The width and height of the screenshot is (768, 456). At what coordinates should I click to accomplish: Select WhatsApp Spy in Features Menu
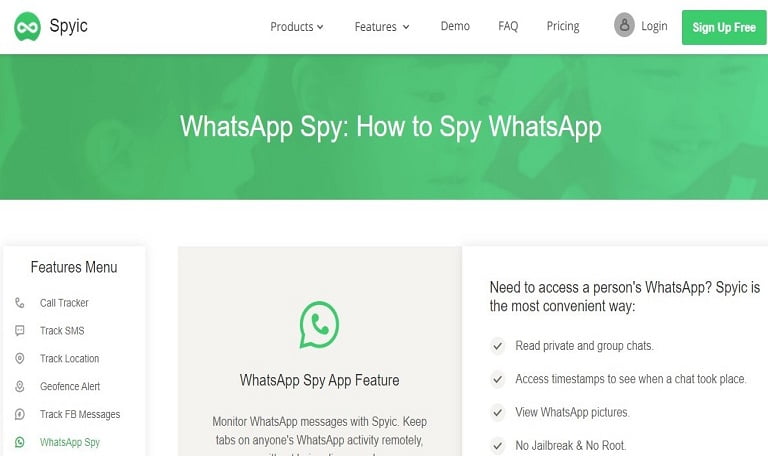point(70,442)
